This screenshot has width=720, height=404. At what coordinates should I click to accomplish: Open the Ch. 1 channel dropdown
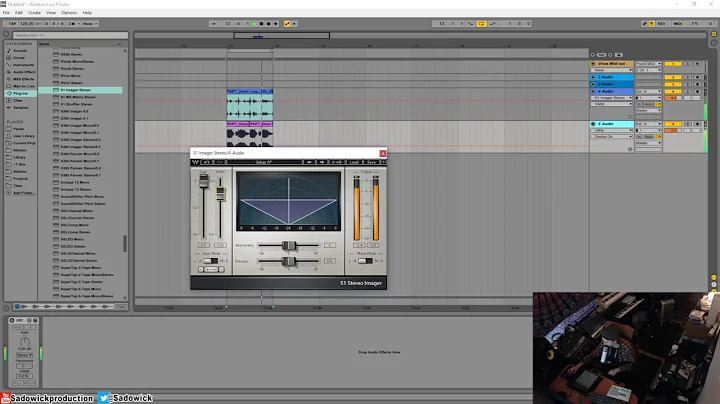pyautogui.click(x=649, y=70)
